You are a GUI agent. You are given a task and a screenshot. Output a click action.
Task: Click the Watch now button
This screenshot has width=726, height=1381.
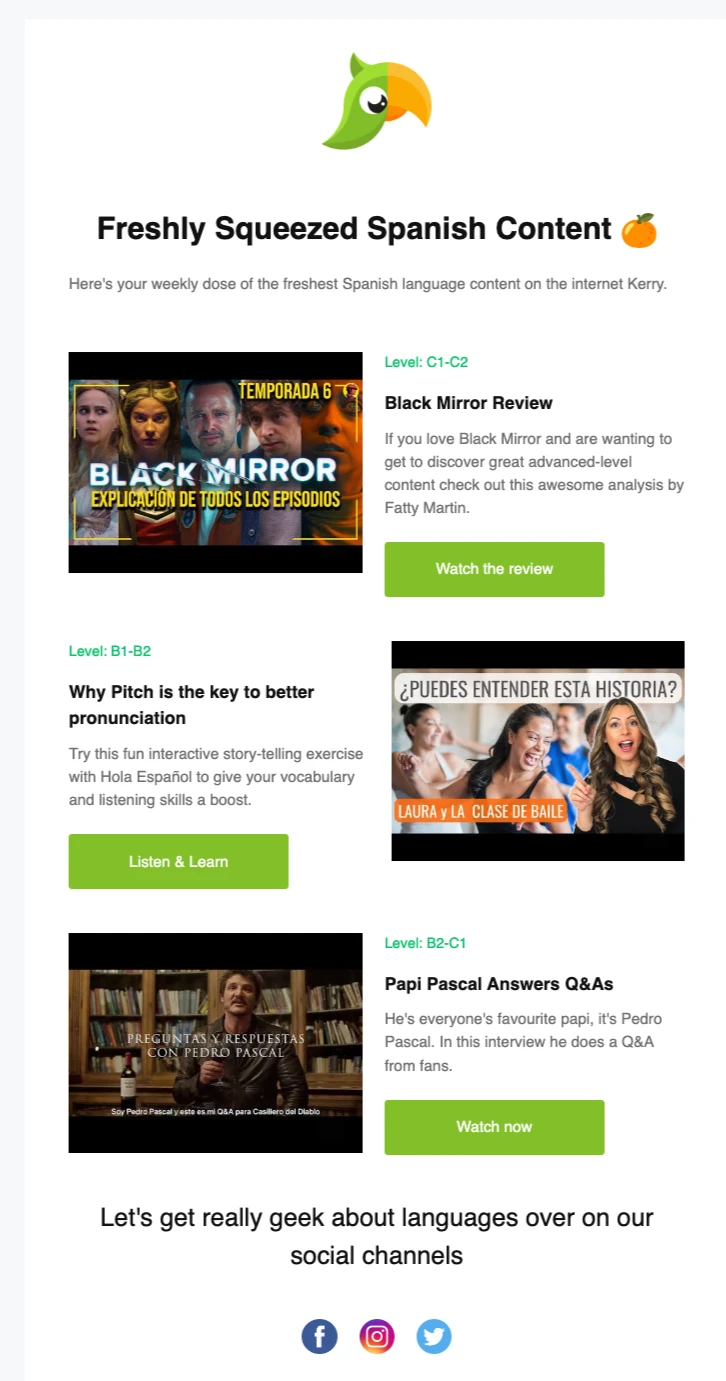[x=494, y=1127]
